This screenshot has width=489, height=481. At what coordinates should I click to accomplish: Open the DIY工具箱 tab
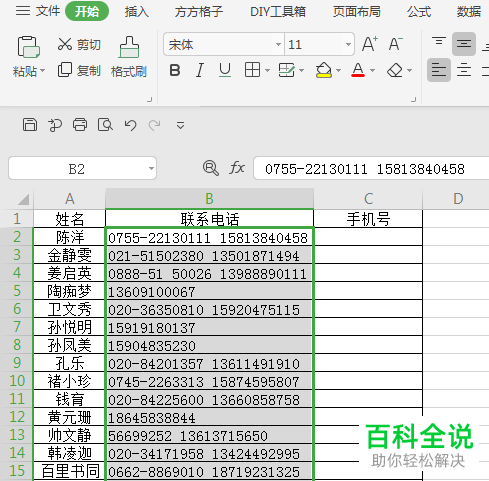[278, 12]
